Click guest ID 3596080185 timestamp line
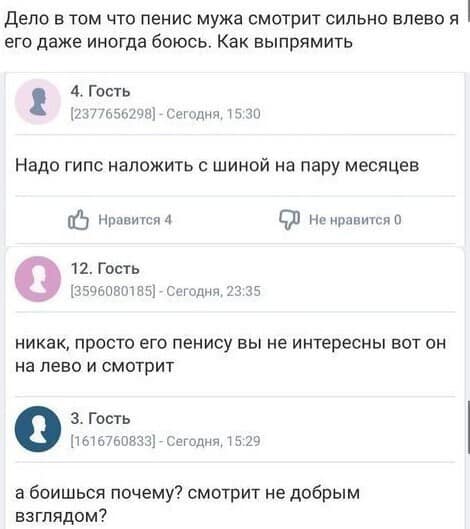The width and height of the screenshot is (470, 529). [x=165, y=291]
